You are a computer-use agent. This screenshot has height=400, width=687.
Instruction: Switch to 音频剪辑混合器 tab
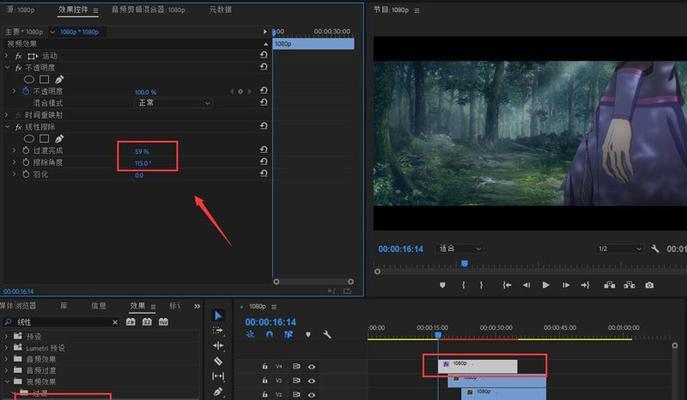(x=148, y=9)
